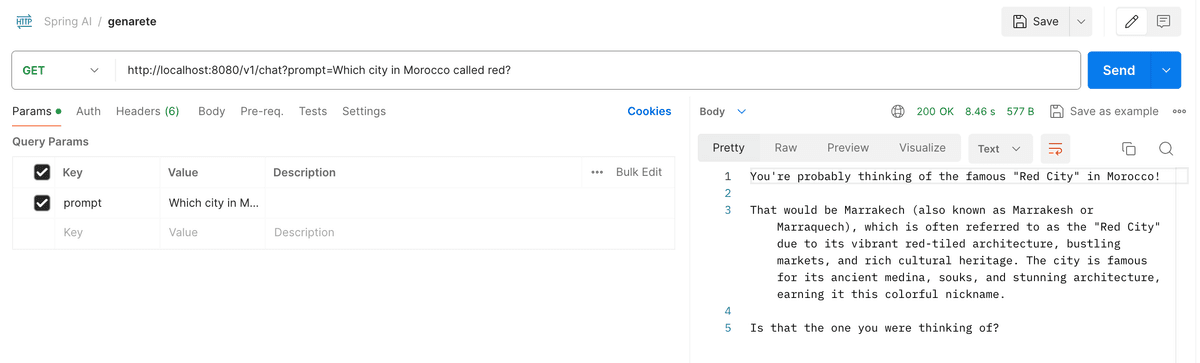Open the Cookies link
This screenshot has width=1200, height=363.
pos(649,111)
